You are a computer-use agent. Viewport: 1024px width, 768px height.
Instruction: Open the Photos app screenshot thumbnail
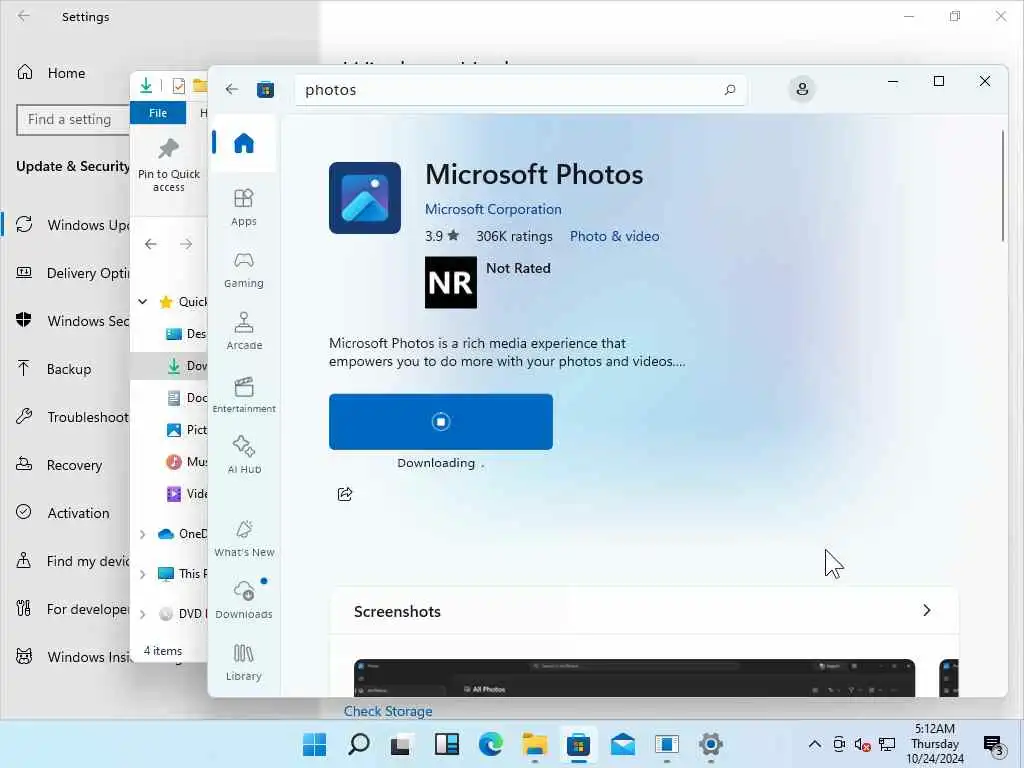pos(634,678)
